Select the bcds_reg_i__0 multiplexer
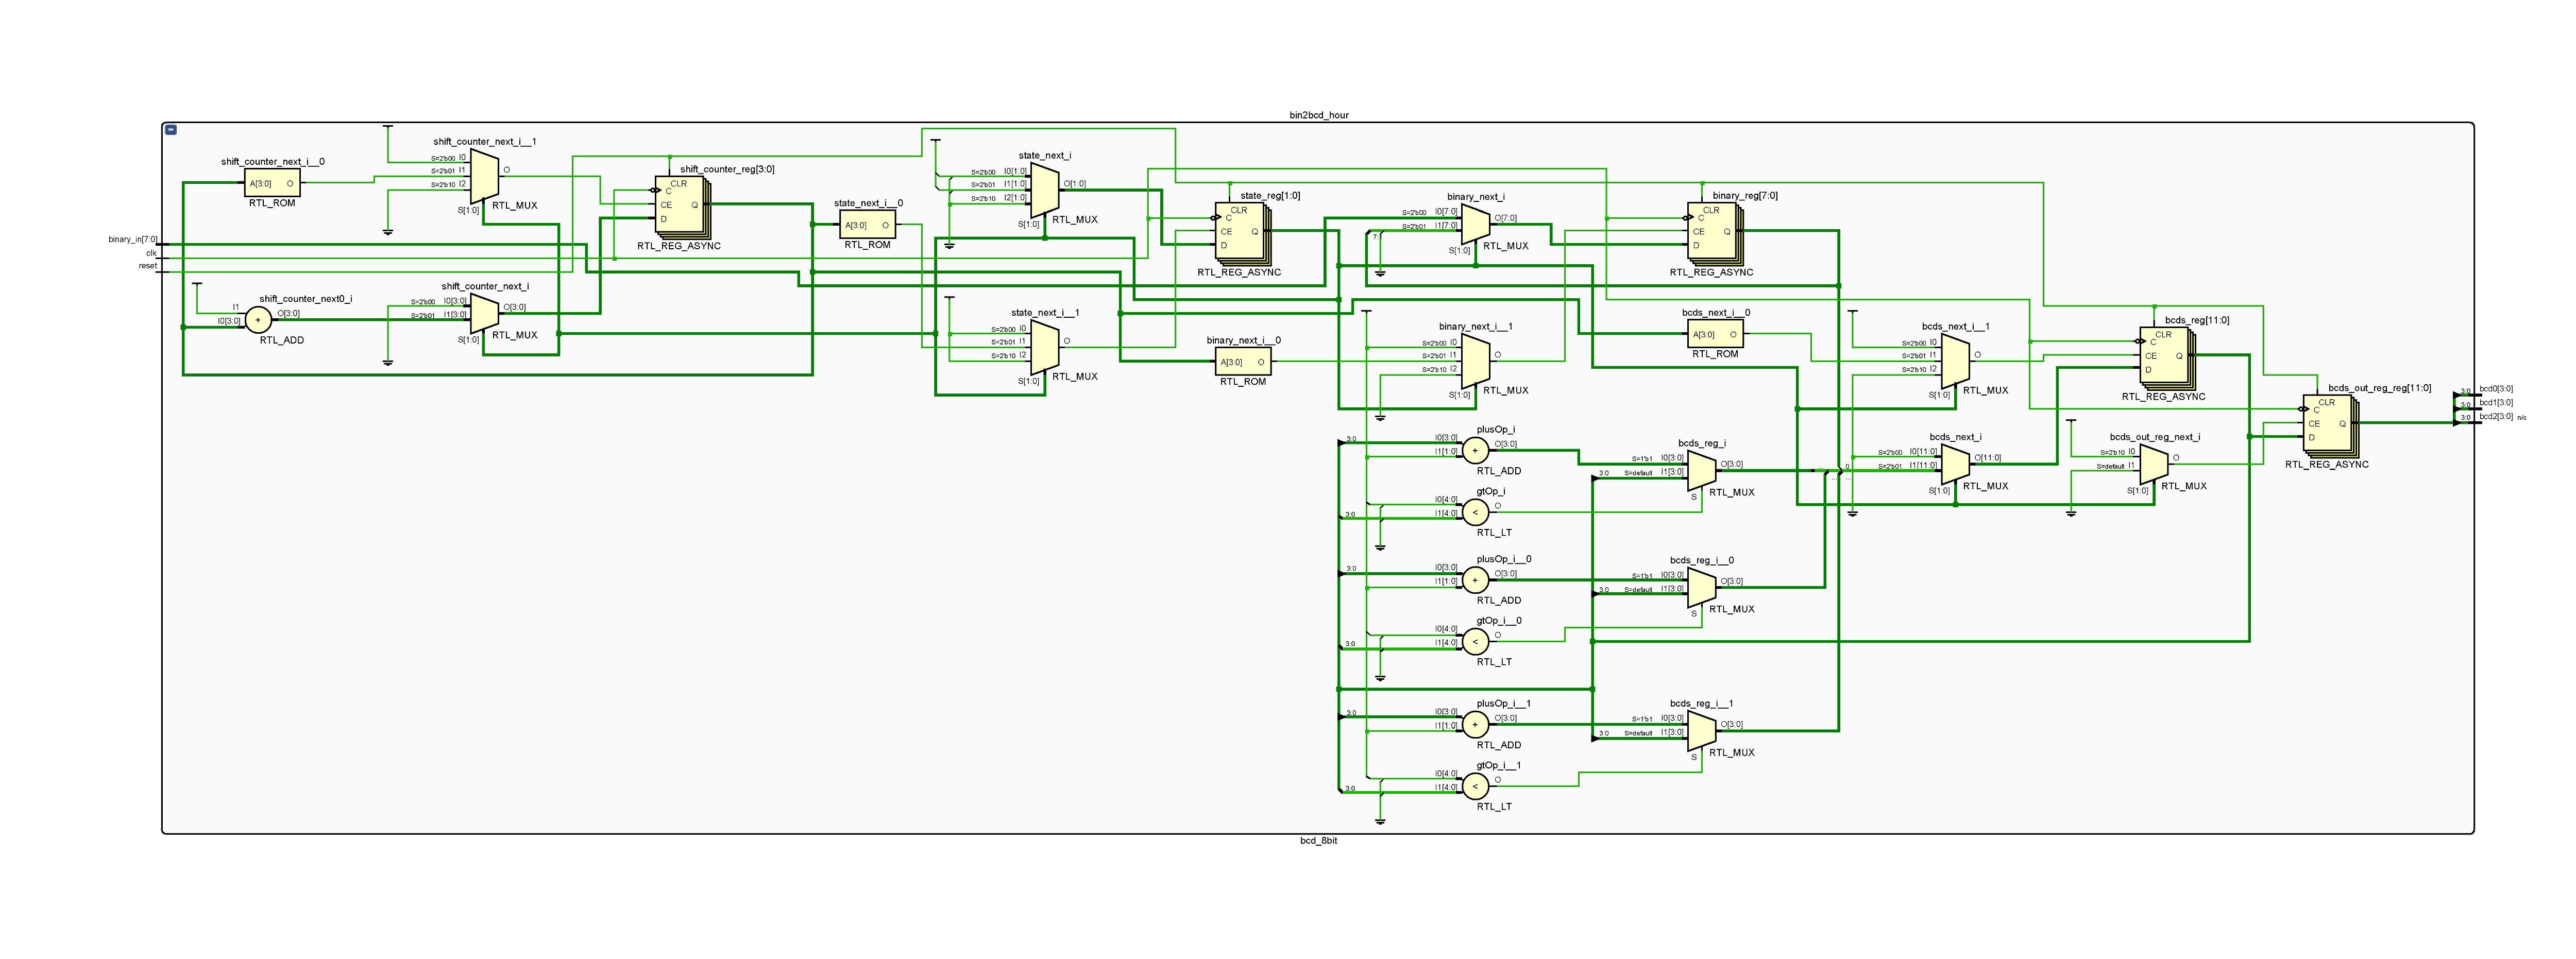This screenshot has width=2576, height=959. [x=1702, y=588]
